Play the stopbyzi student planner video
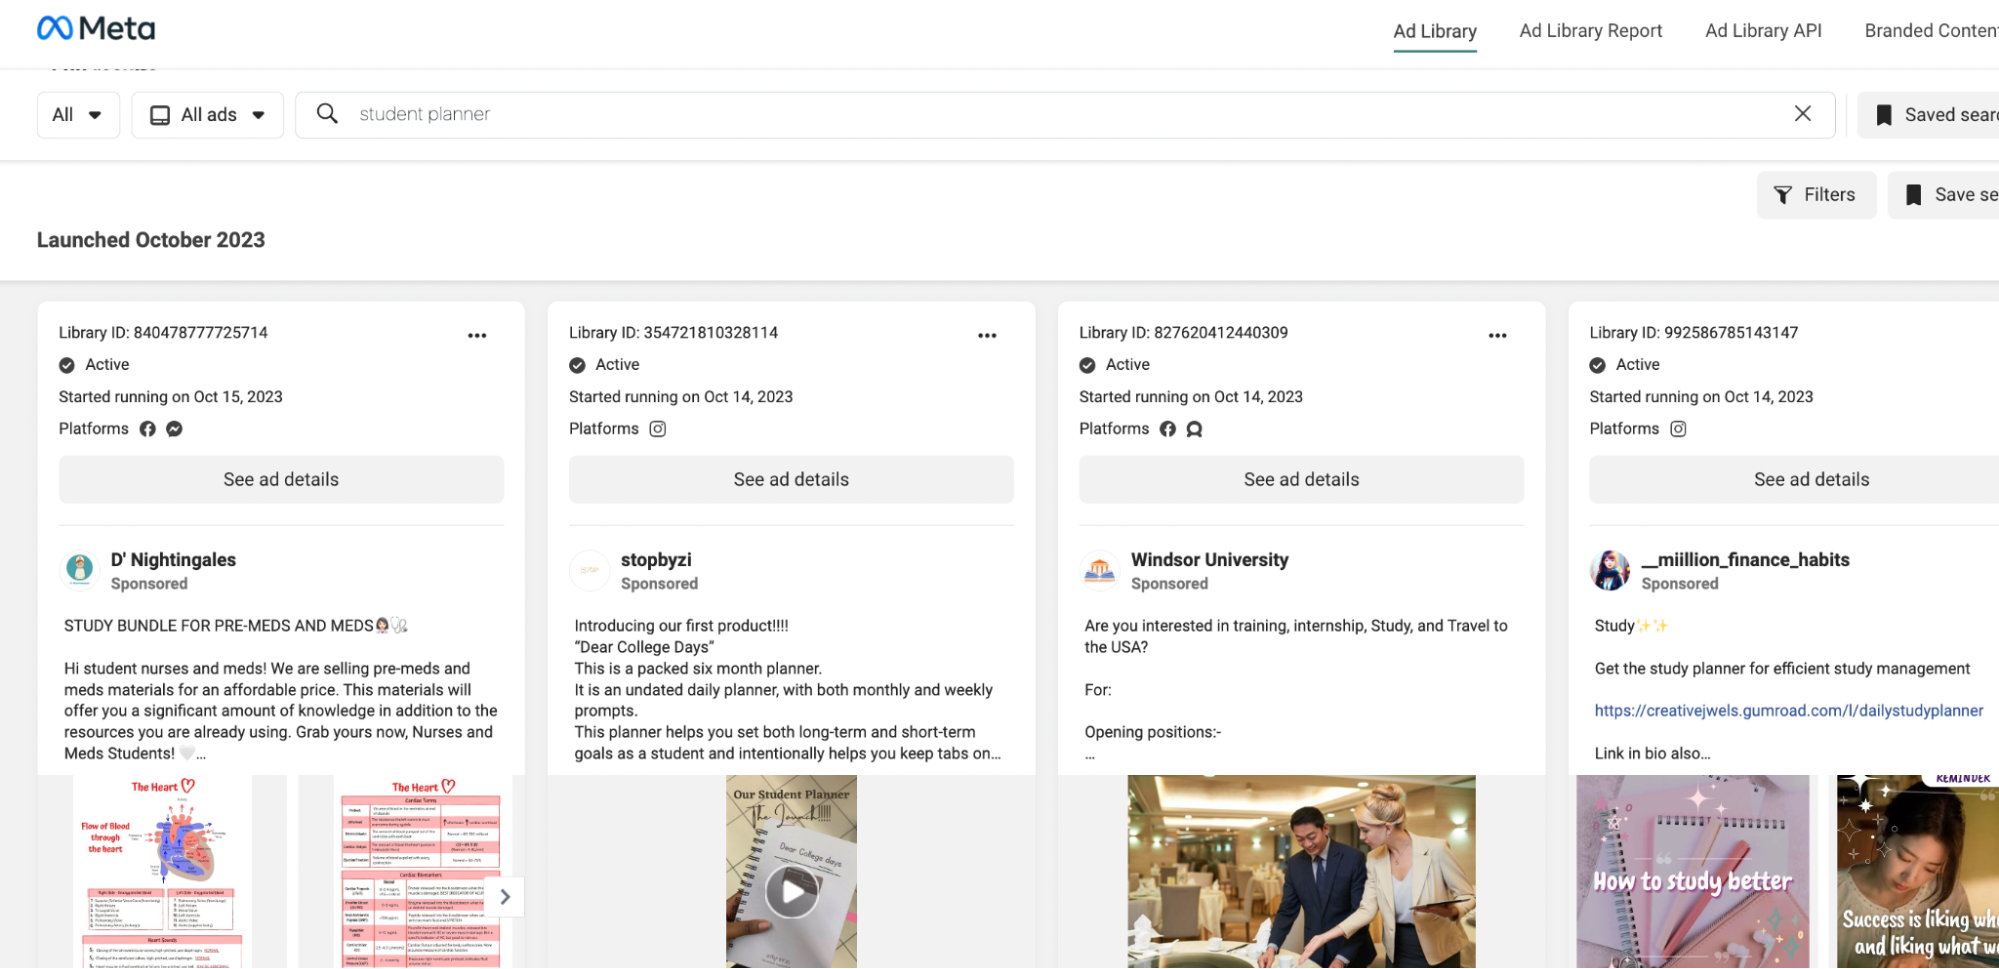 tap(791, 889)
